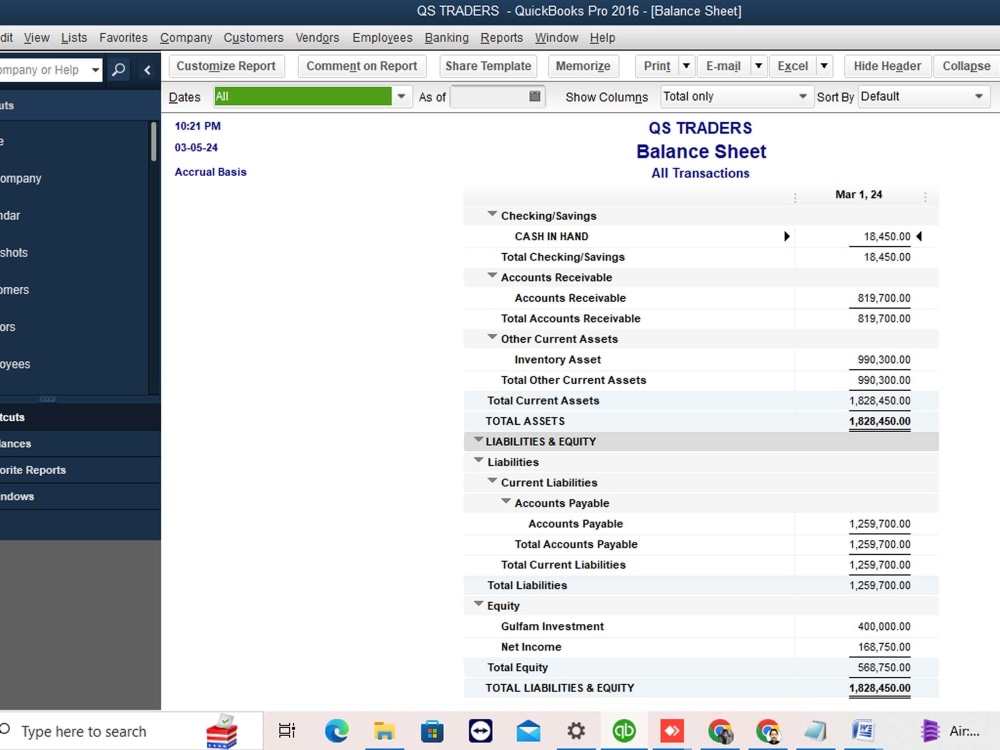Open the Dates dropdown showing All

[401, 97]
